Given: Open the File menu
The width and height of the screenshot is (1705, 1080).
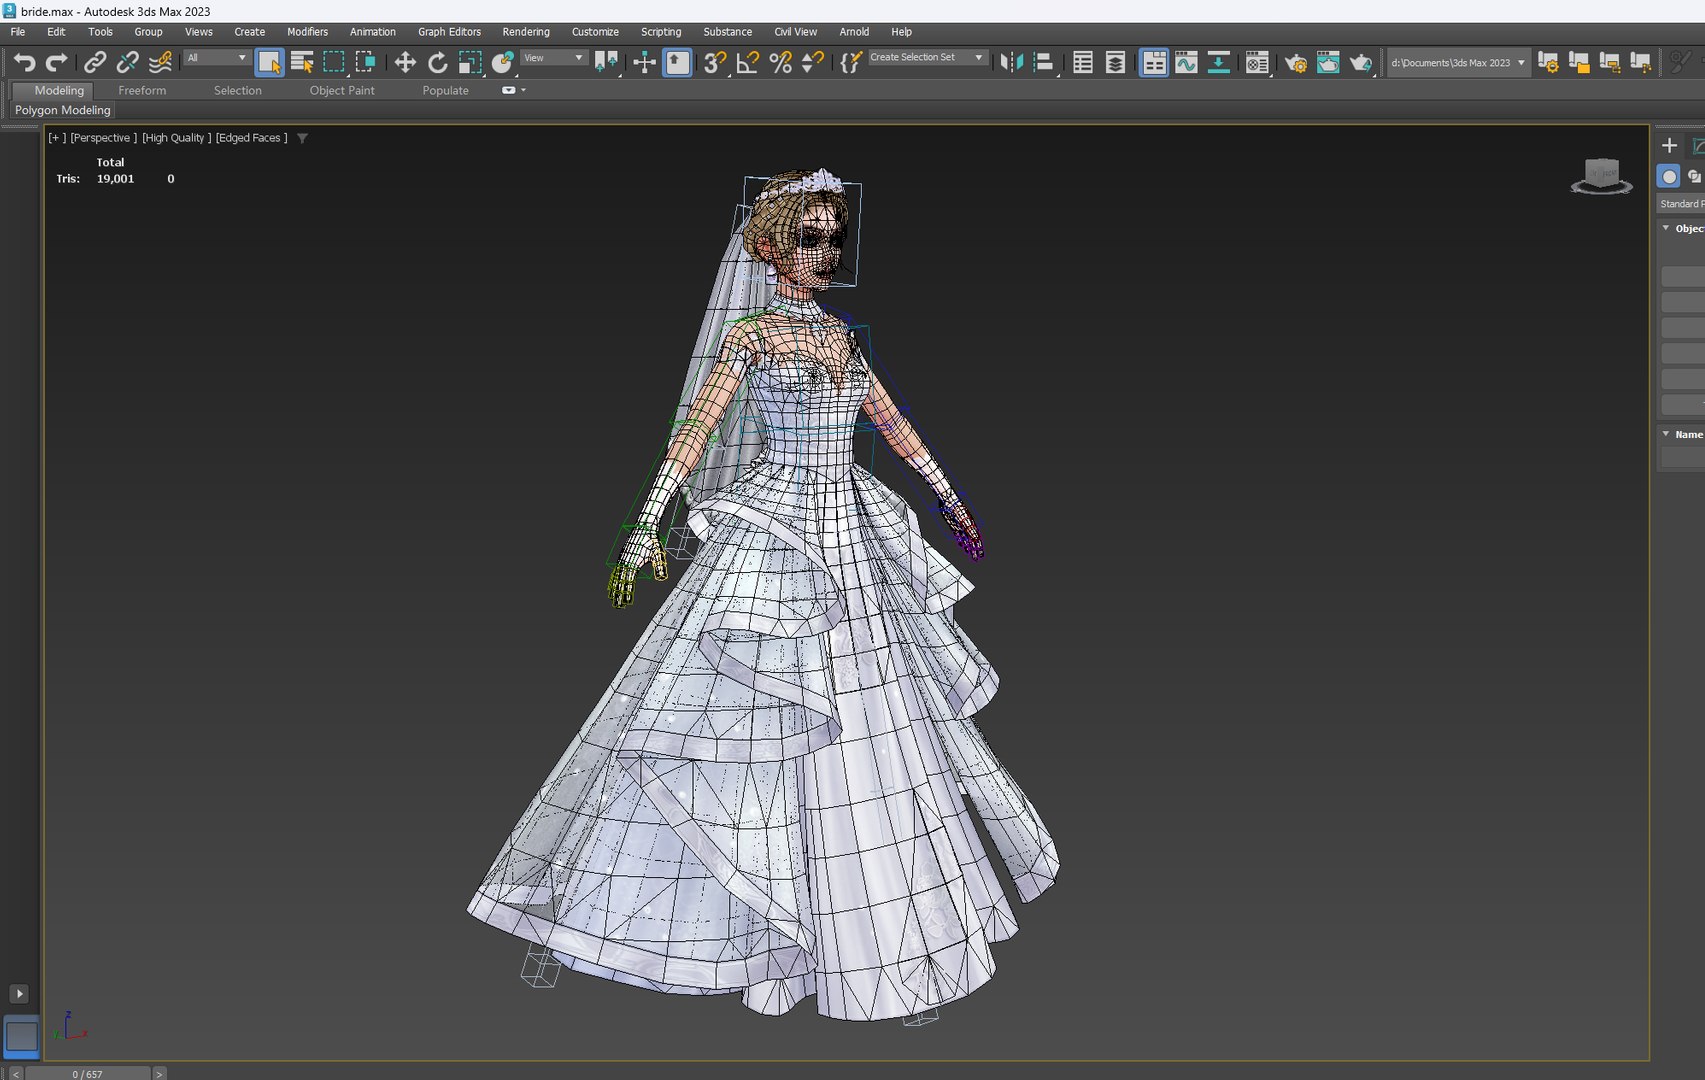Looking at the screenshot, I should [x=18, y=32].
